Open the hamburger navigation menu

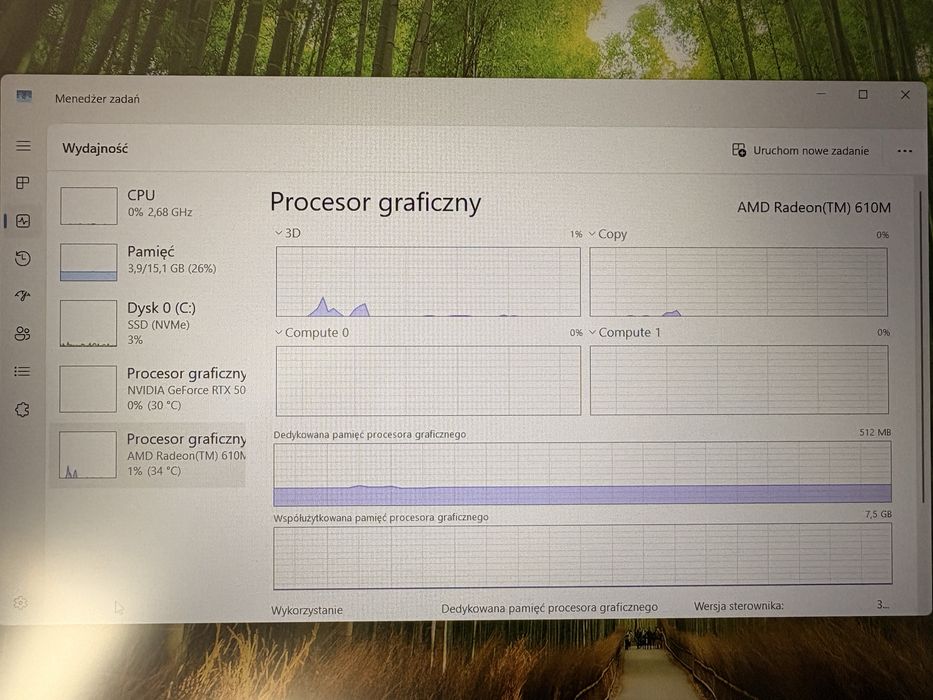(x=23, y=146)
